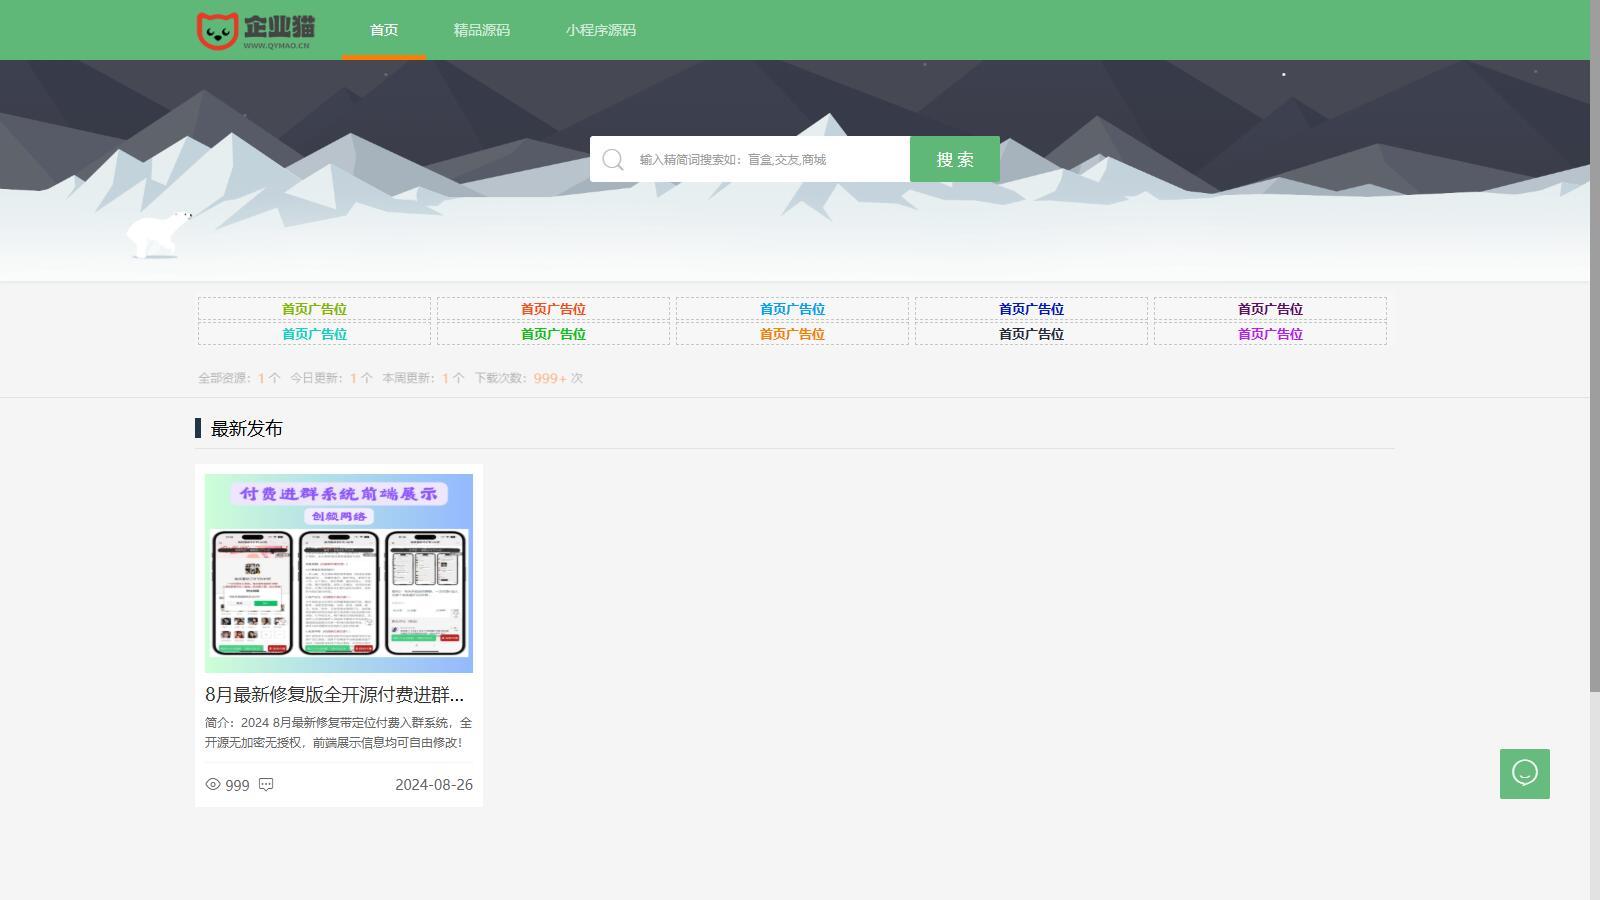Open the 精品源码 navigation tab

(482, 30)
